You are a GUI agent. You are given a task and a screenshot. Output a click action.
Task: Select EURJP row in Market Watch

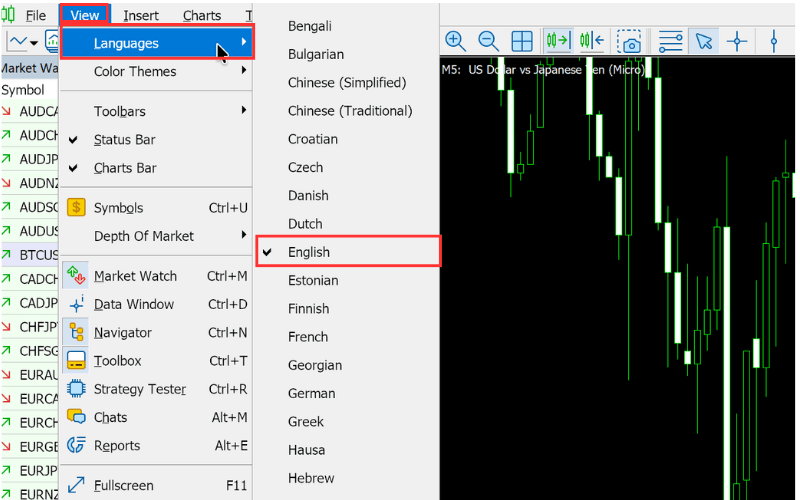[x=30, y=470]
